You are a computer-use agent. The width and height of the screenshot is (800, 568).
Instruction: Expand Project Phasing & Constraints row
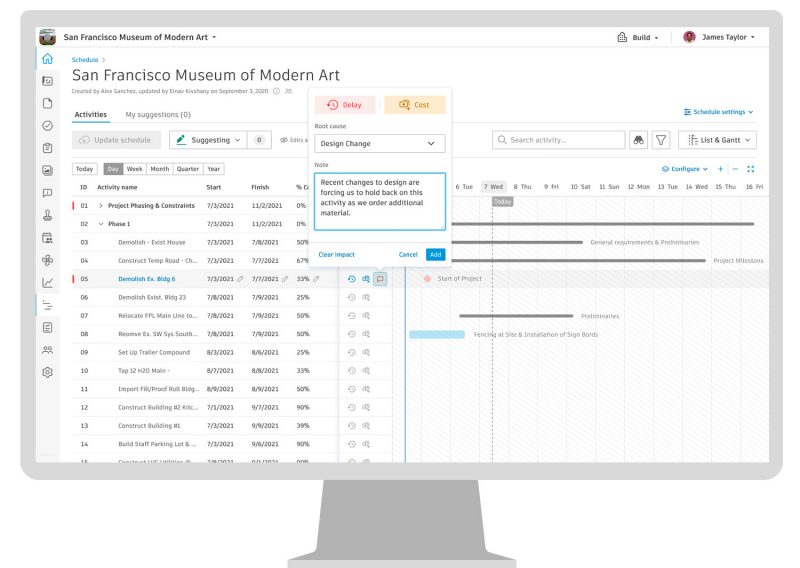tap(101, 206)
